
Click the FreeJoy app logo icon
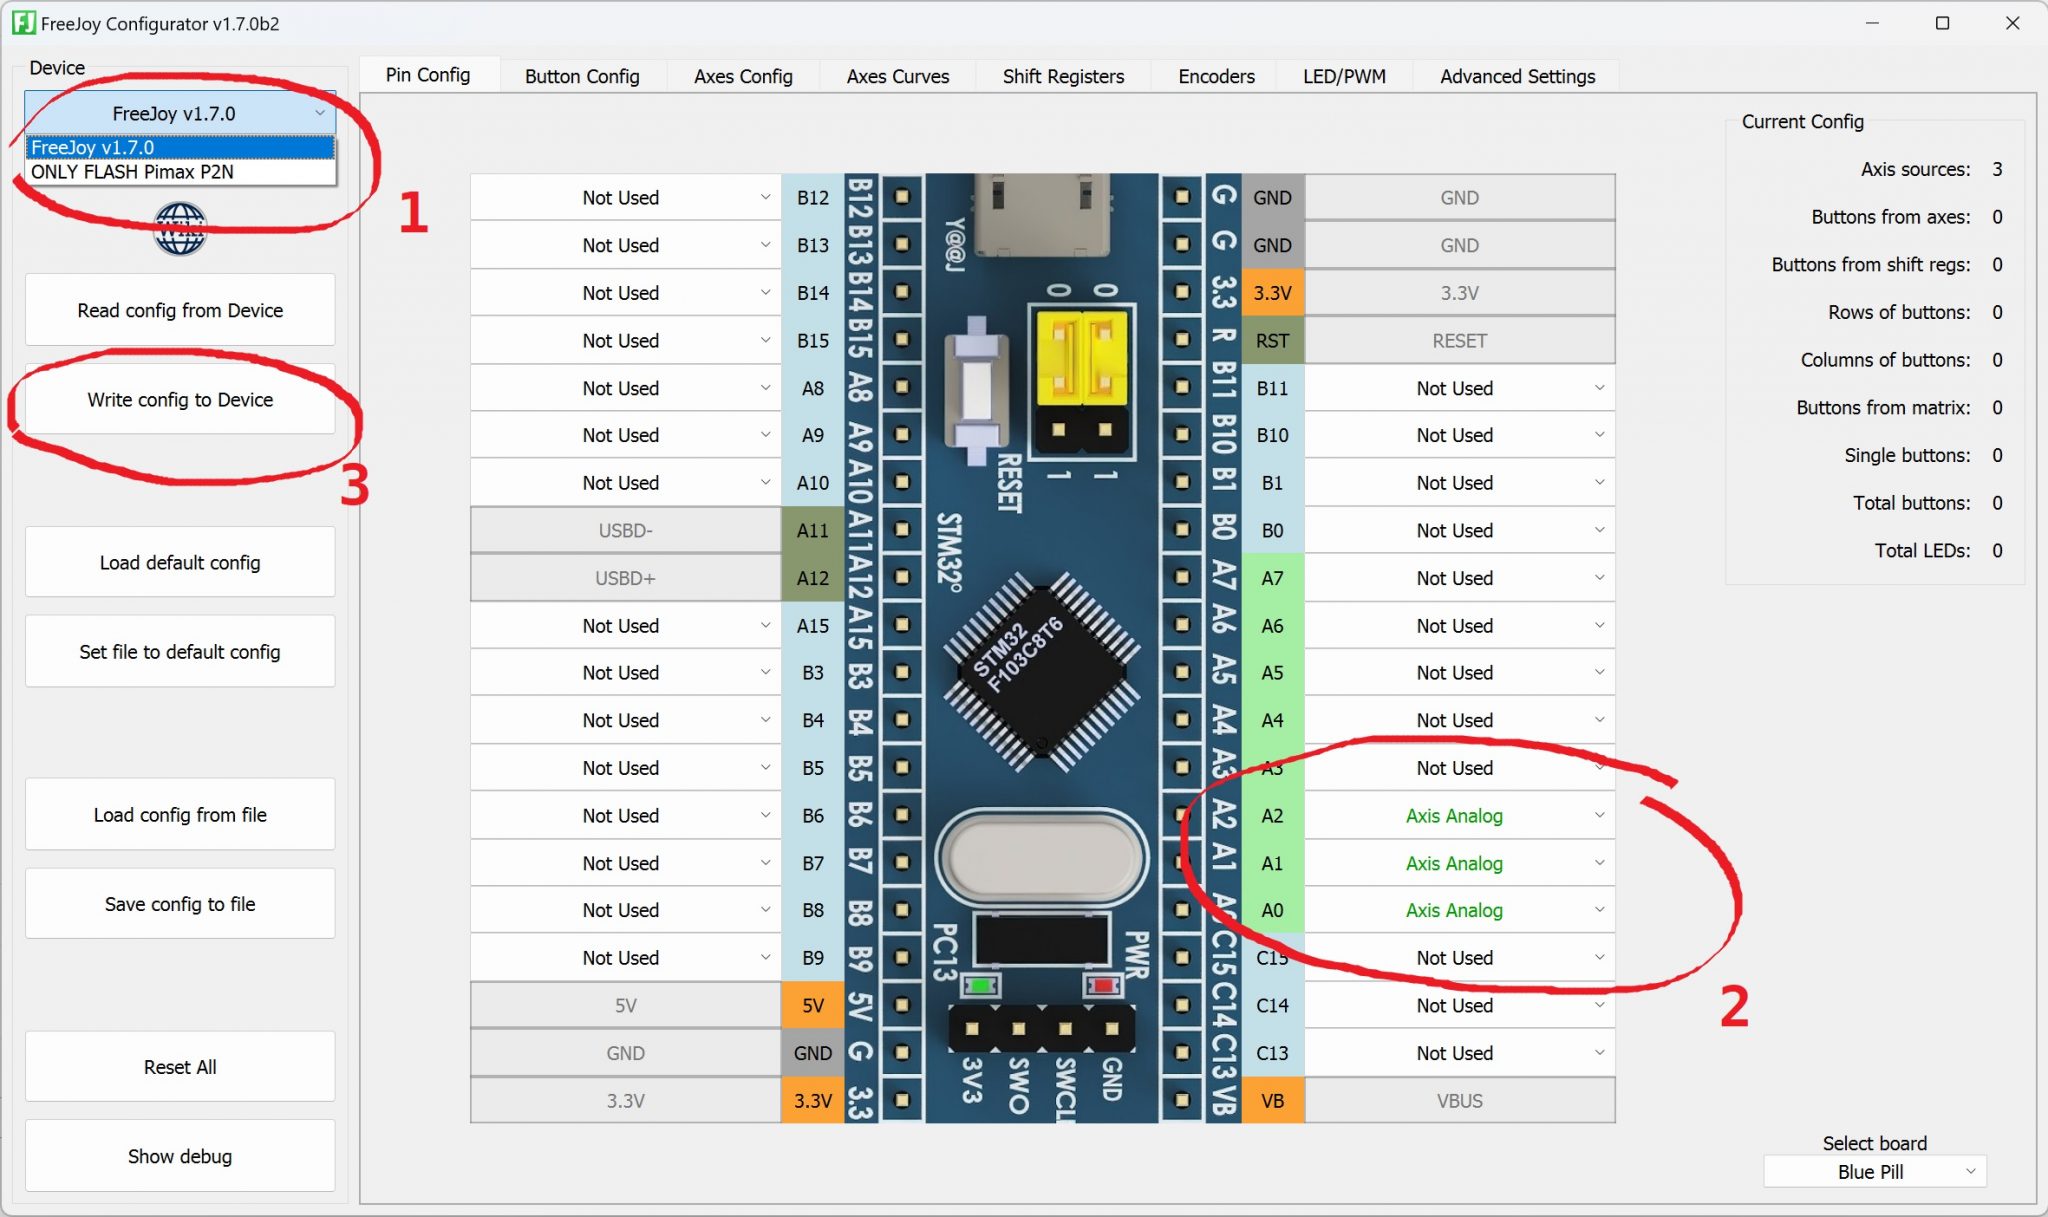24,23
